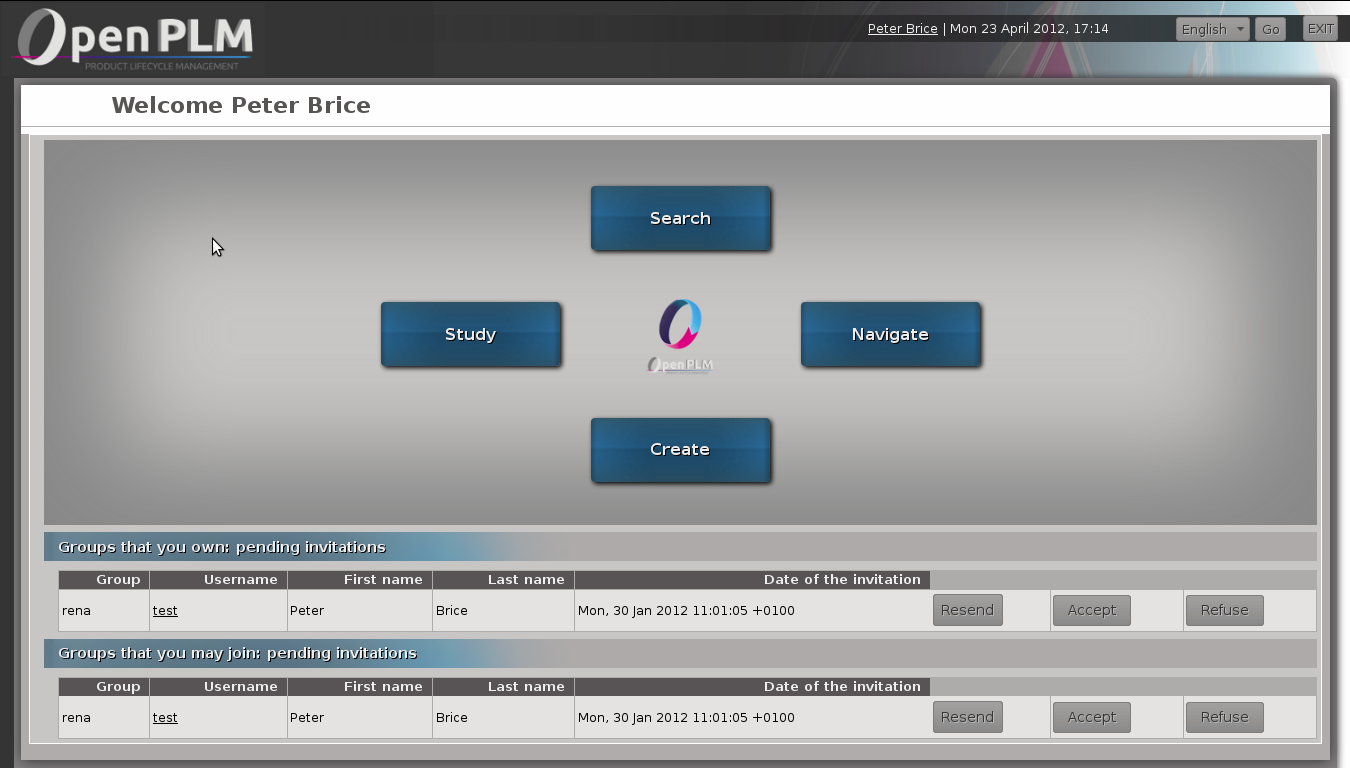Click EXIT to log out
The image size is (1350, 768).
(1319, 28)
